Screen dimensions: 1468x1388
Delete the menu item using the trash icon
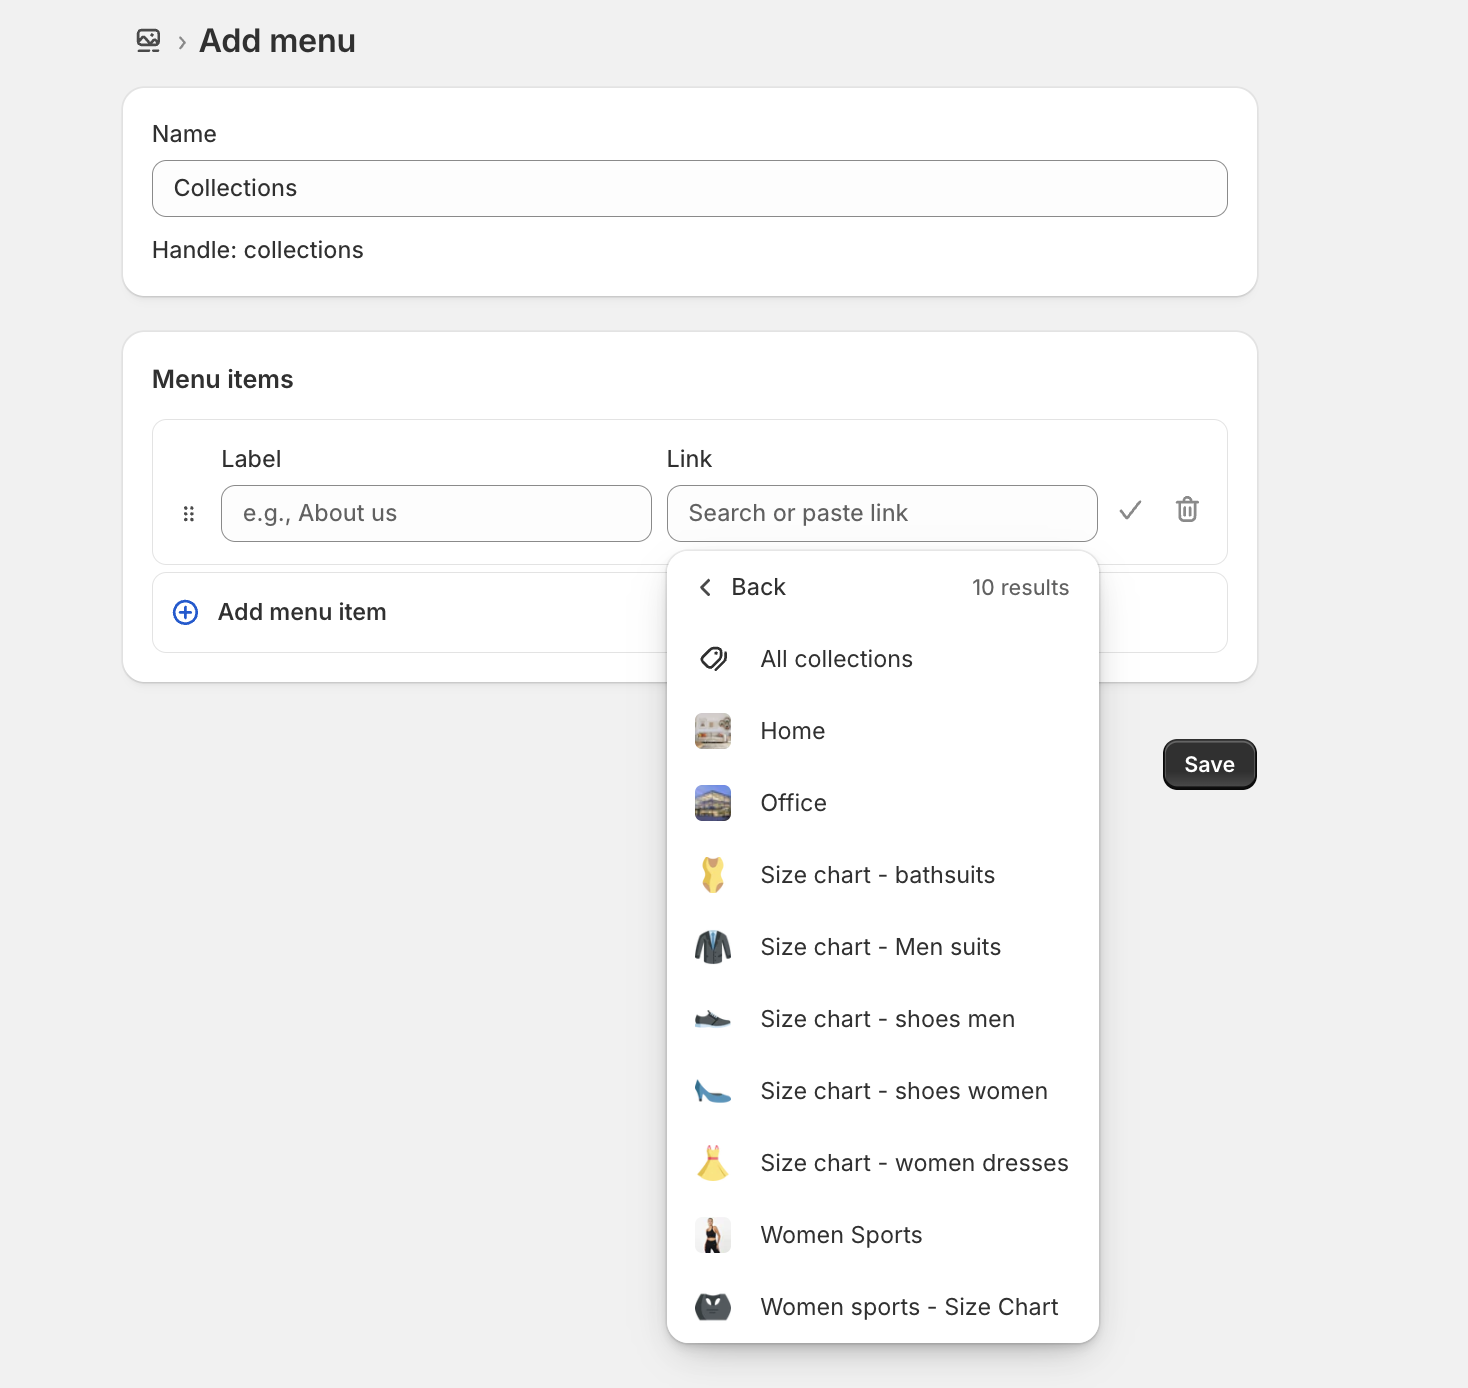click(x=1187, y=510)
